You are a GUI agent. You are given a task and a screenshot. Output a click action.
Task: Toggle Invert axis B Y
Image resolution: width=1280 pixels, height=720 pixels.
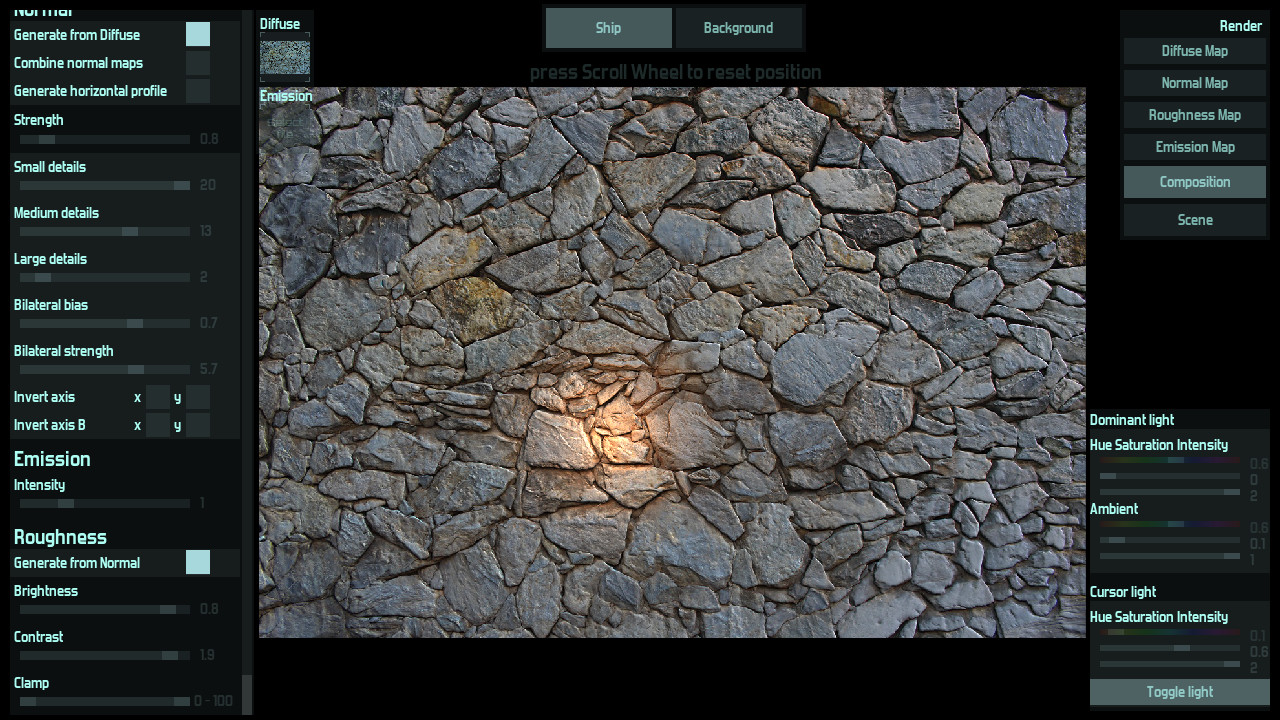tap(197, 425)
